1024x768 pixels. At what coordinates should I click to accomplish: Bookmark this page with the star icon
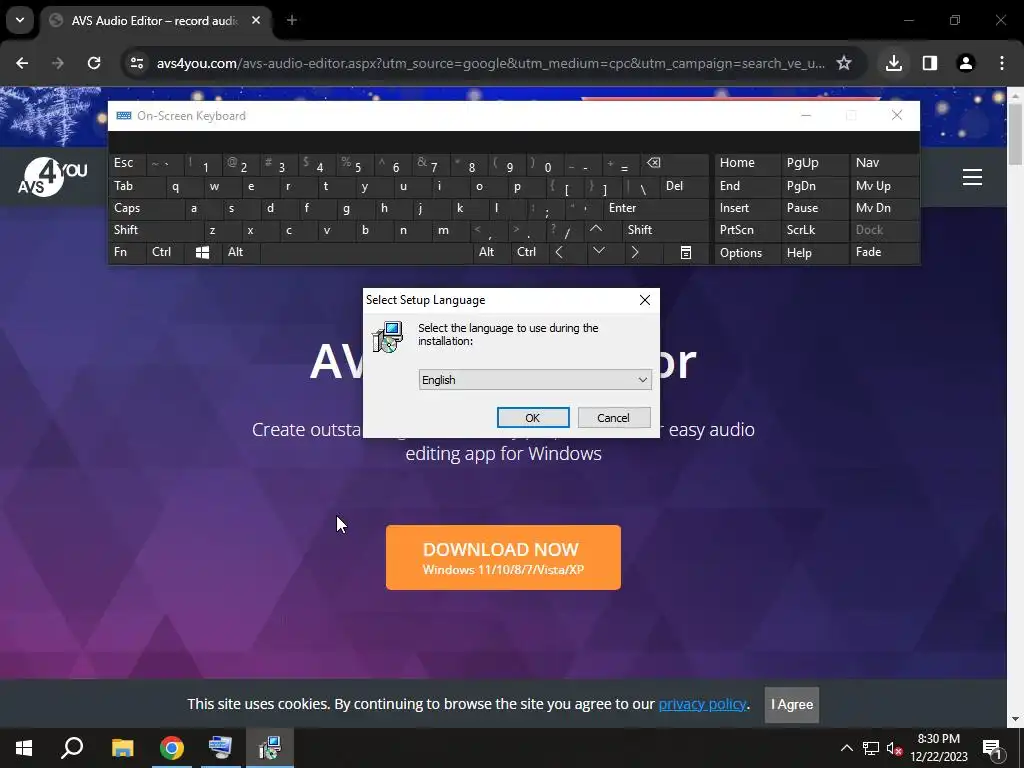tap(844, 63)
